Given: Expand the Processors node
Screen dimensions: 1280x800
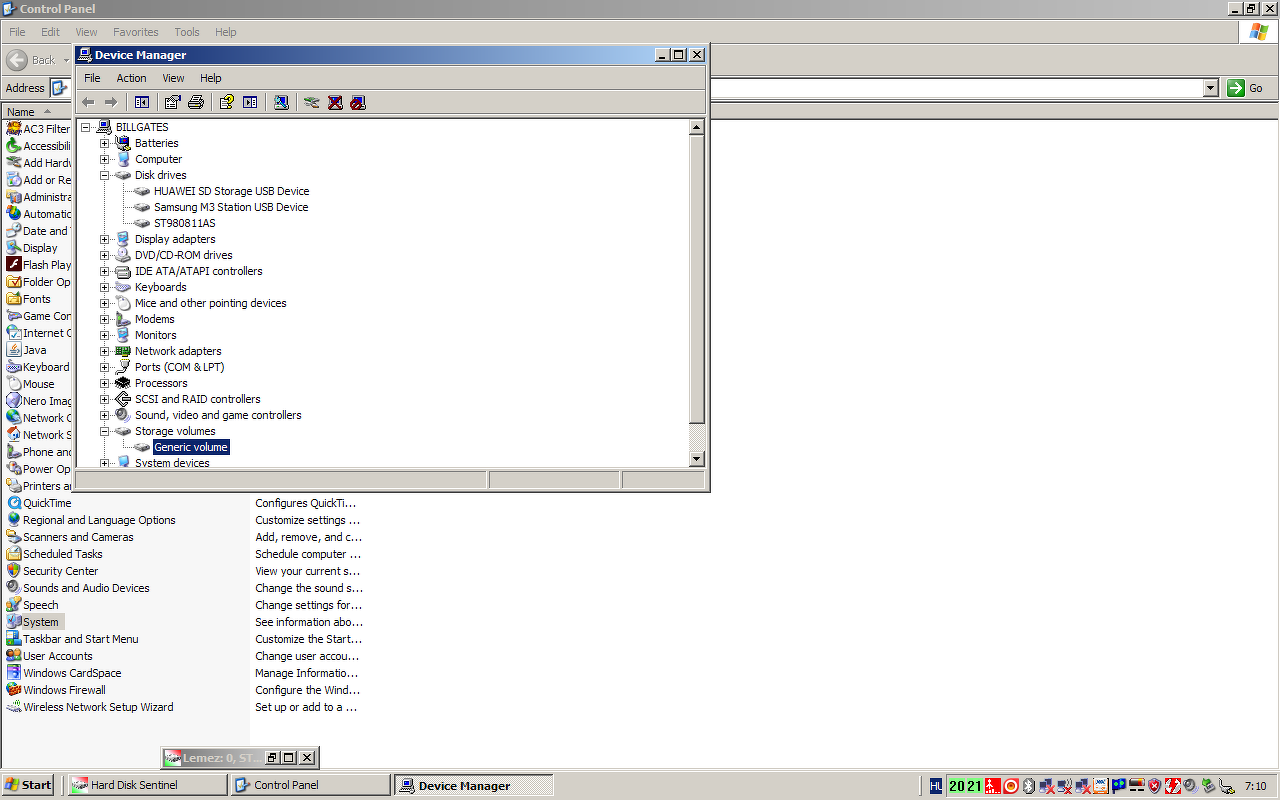Looking at the screenshot, I should [104, 383].
